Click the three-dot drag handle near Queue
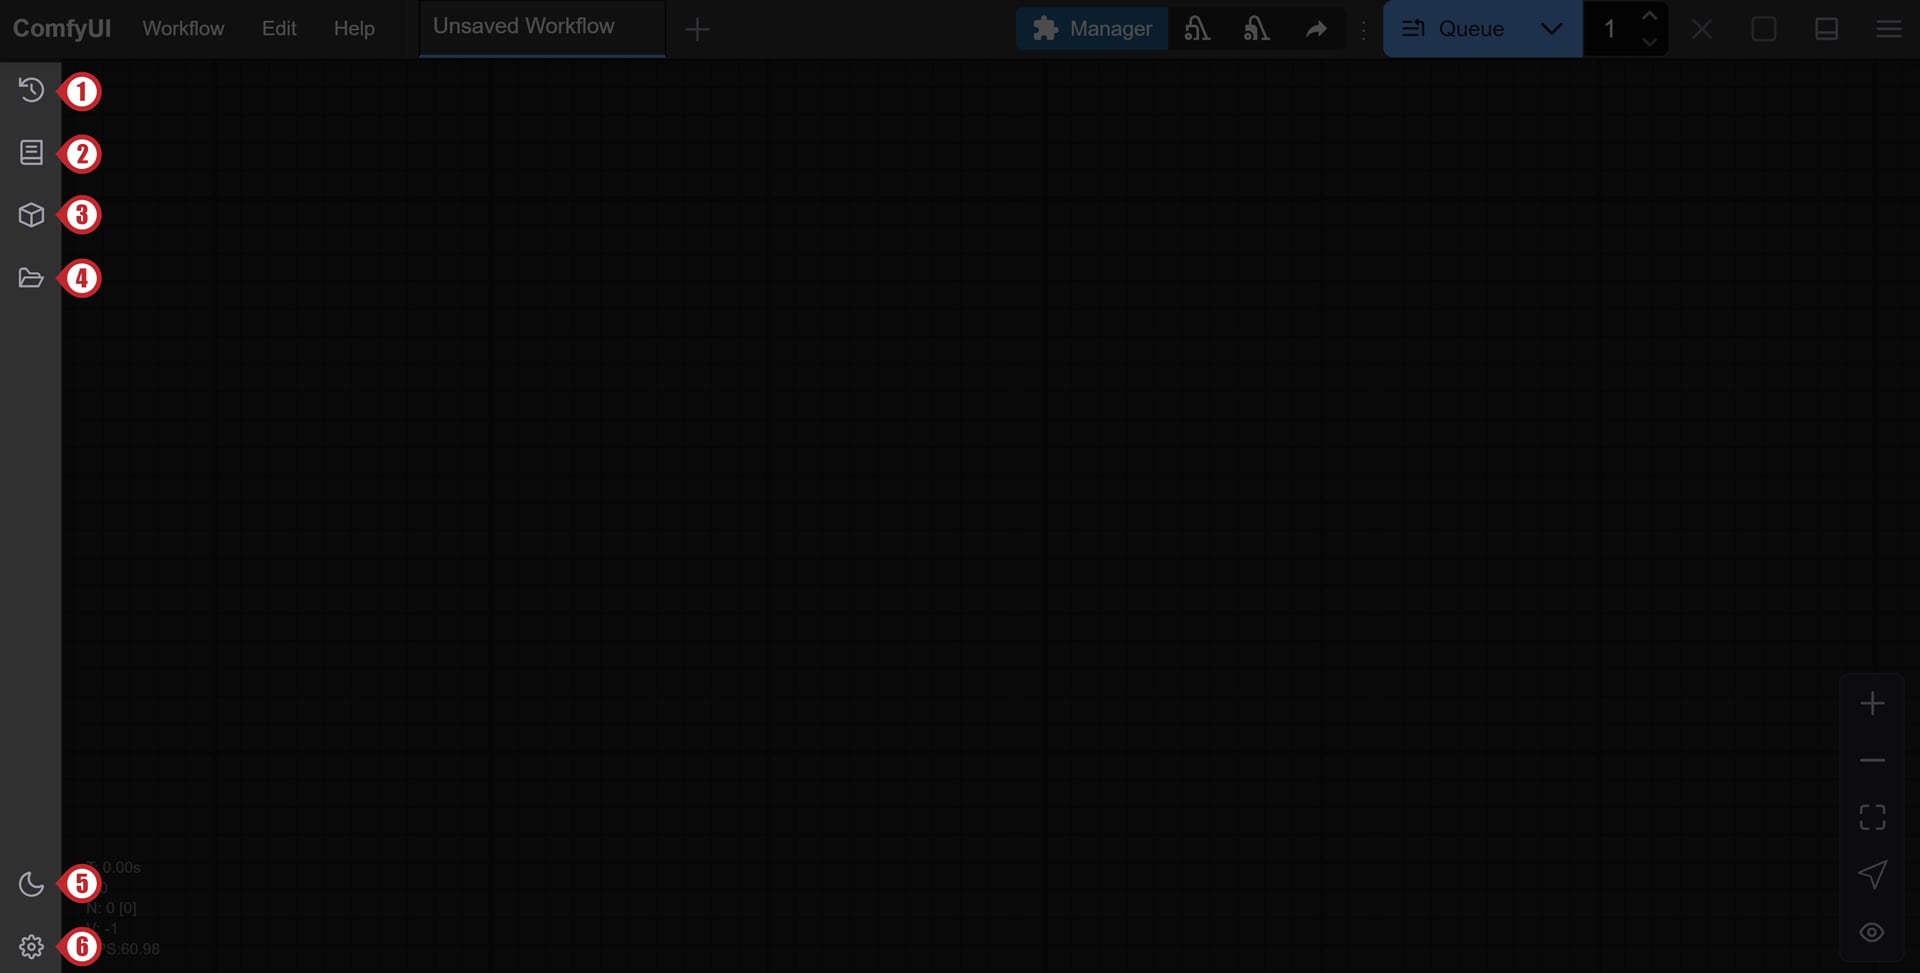The image size is (1920, 973). coord(1363,29)
